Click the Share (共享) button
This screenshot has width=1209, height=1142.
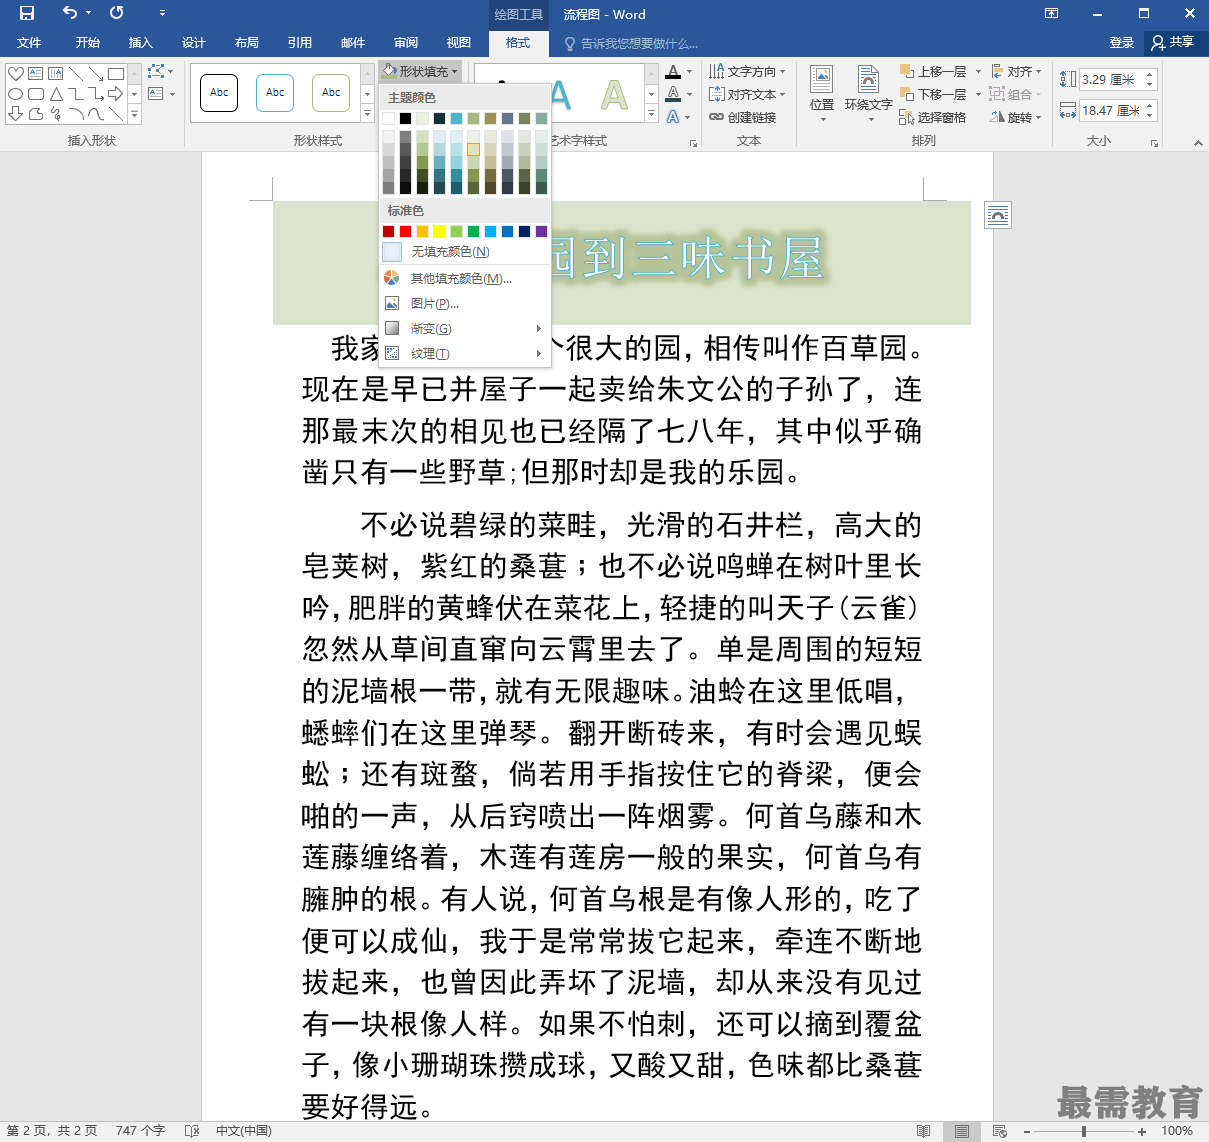[1173, 43]
